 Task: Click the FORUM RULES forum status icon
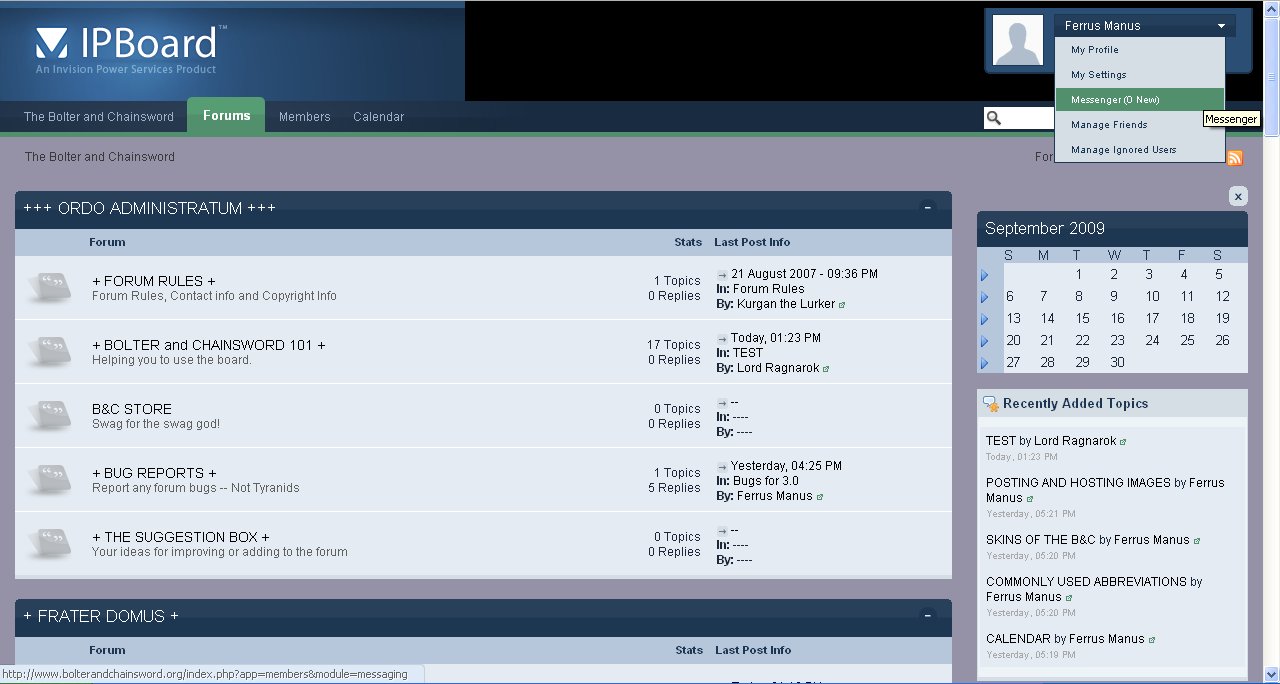(48, 287)
